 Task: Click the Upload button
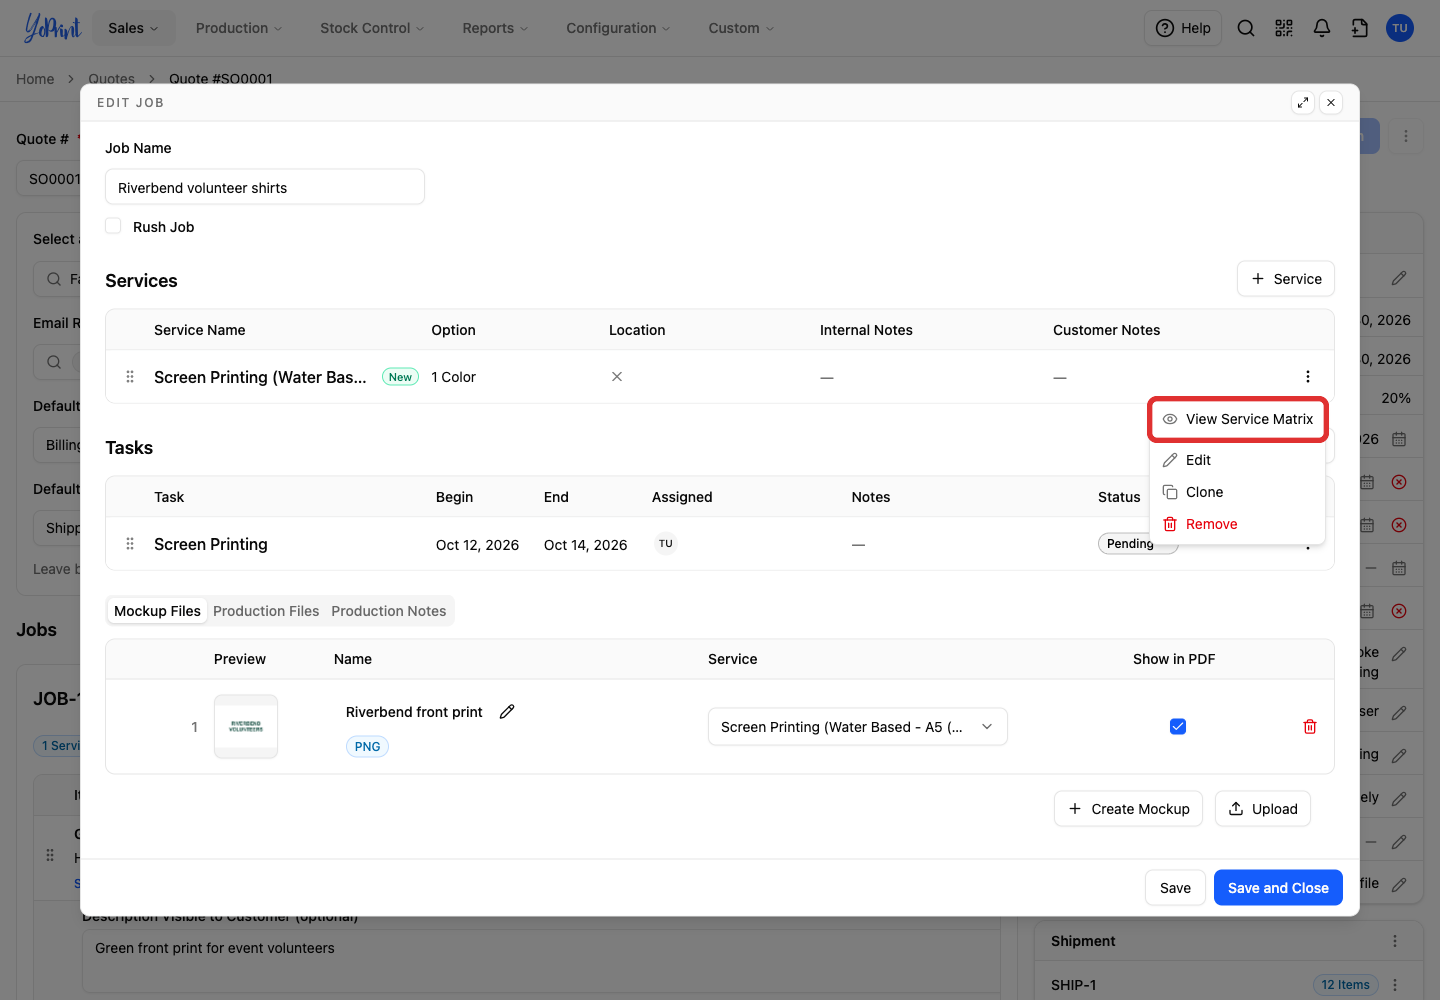(x=1263, y=809)
